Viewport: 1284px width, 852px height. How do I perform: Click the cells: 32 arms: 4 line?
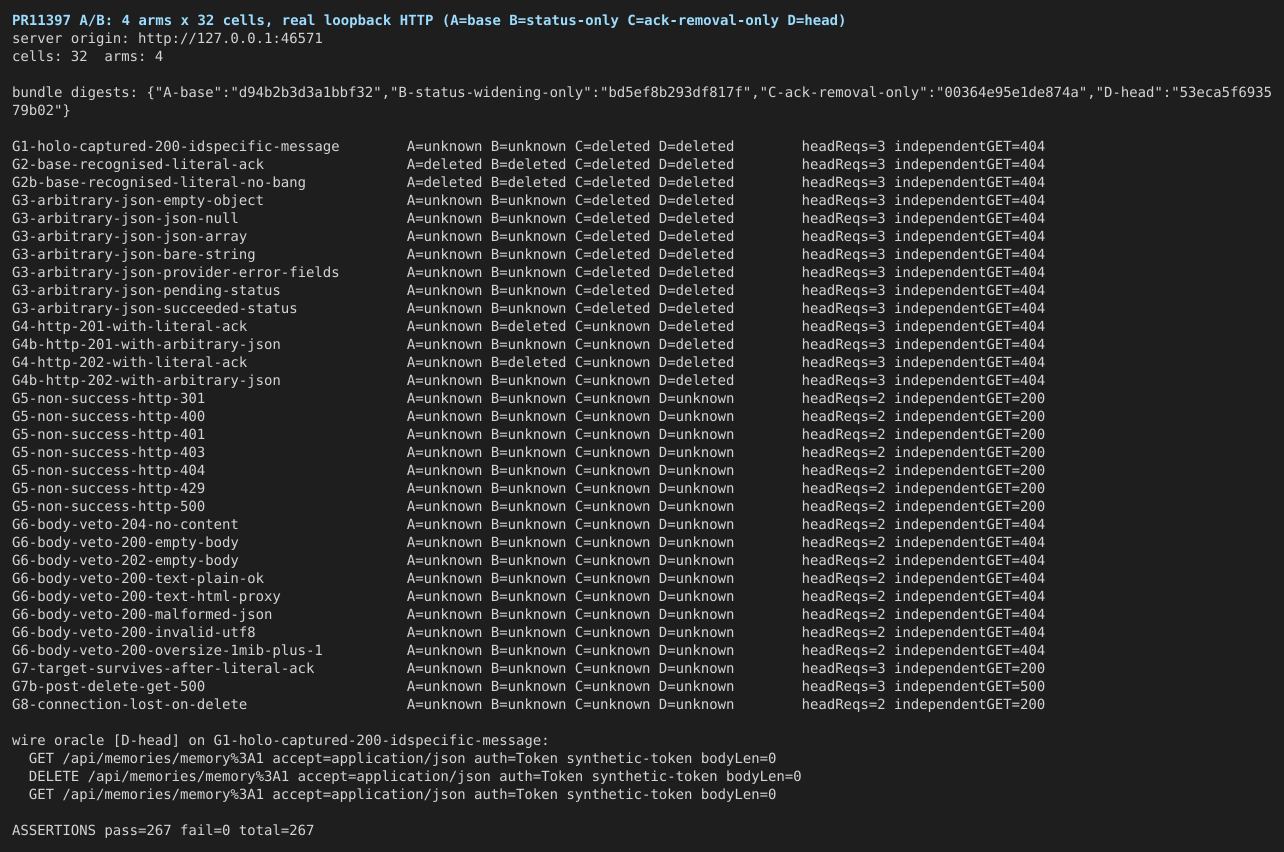click(88, 56)
